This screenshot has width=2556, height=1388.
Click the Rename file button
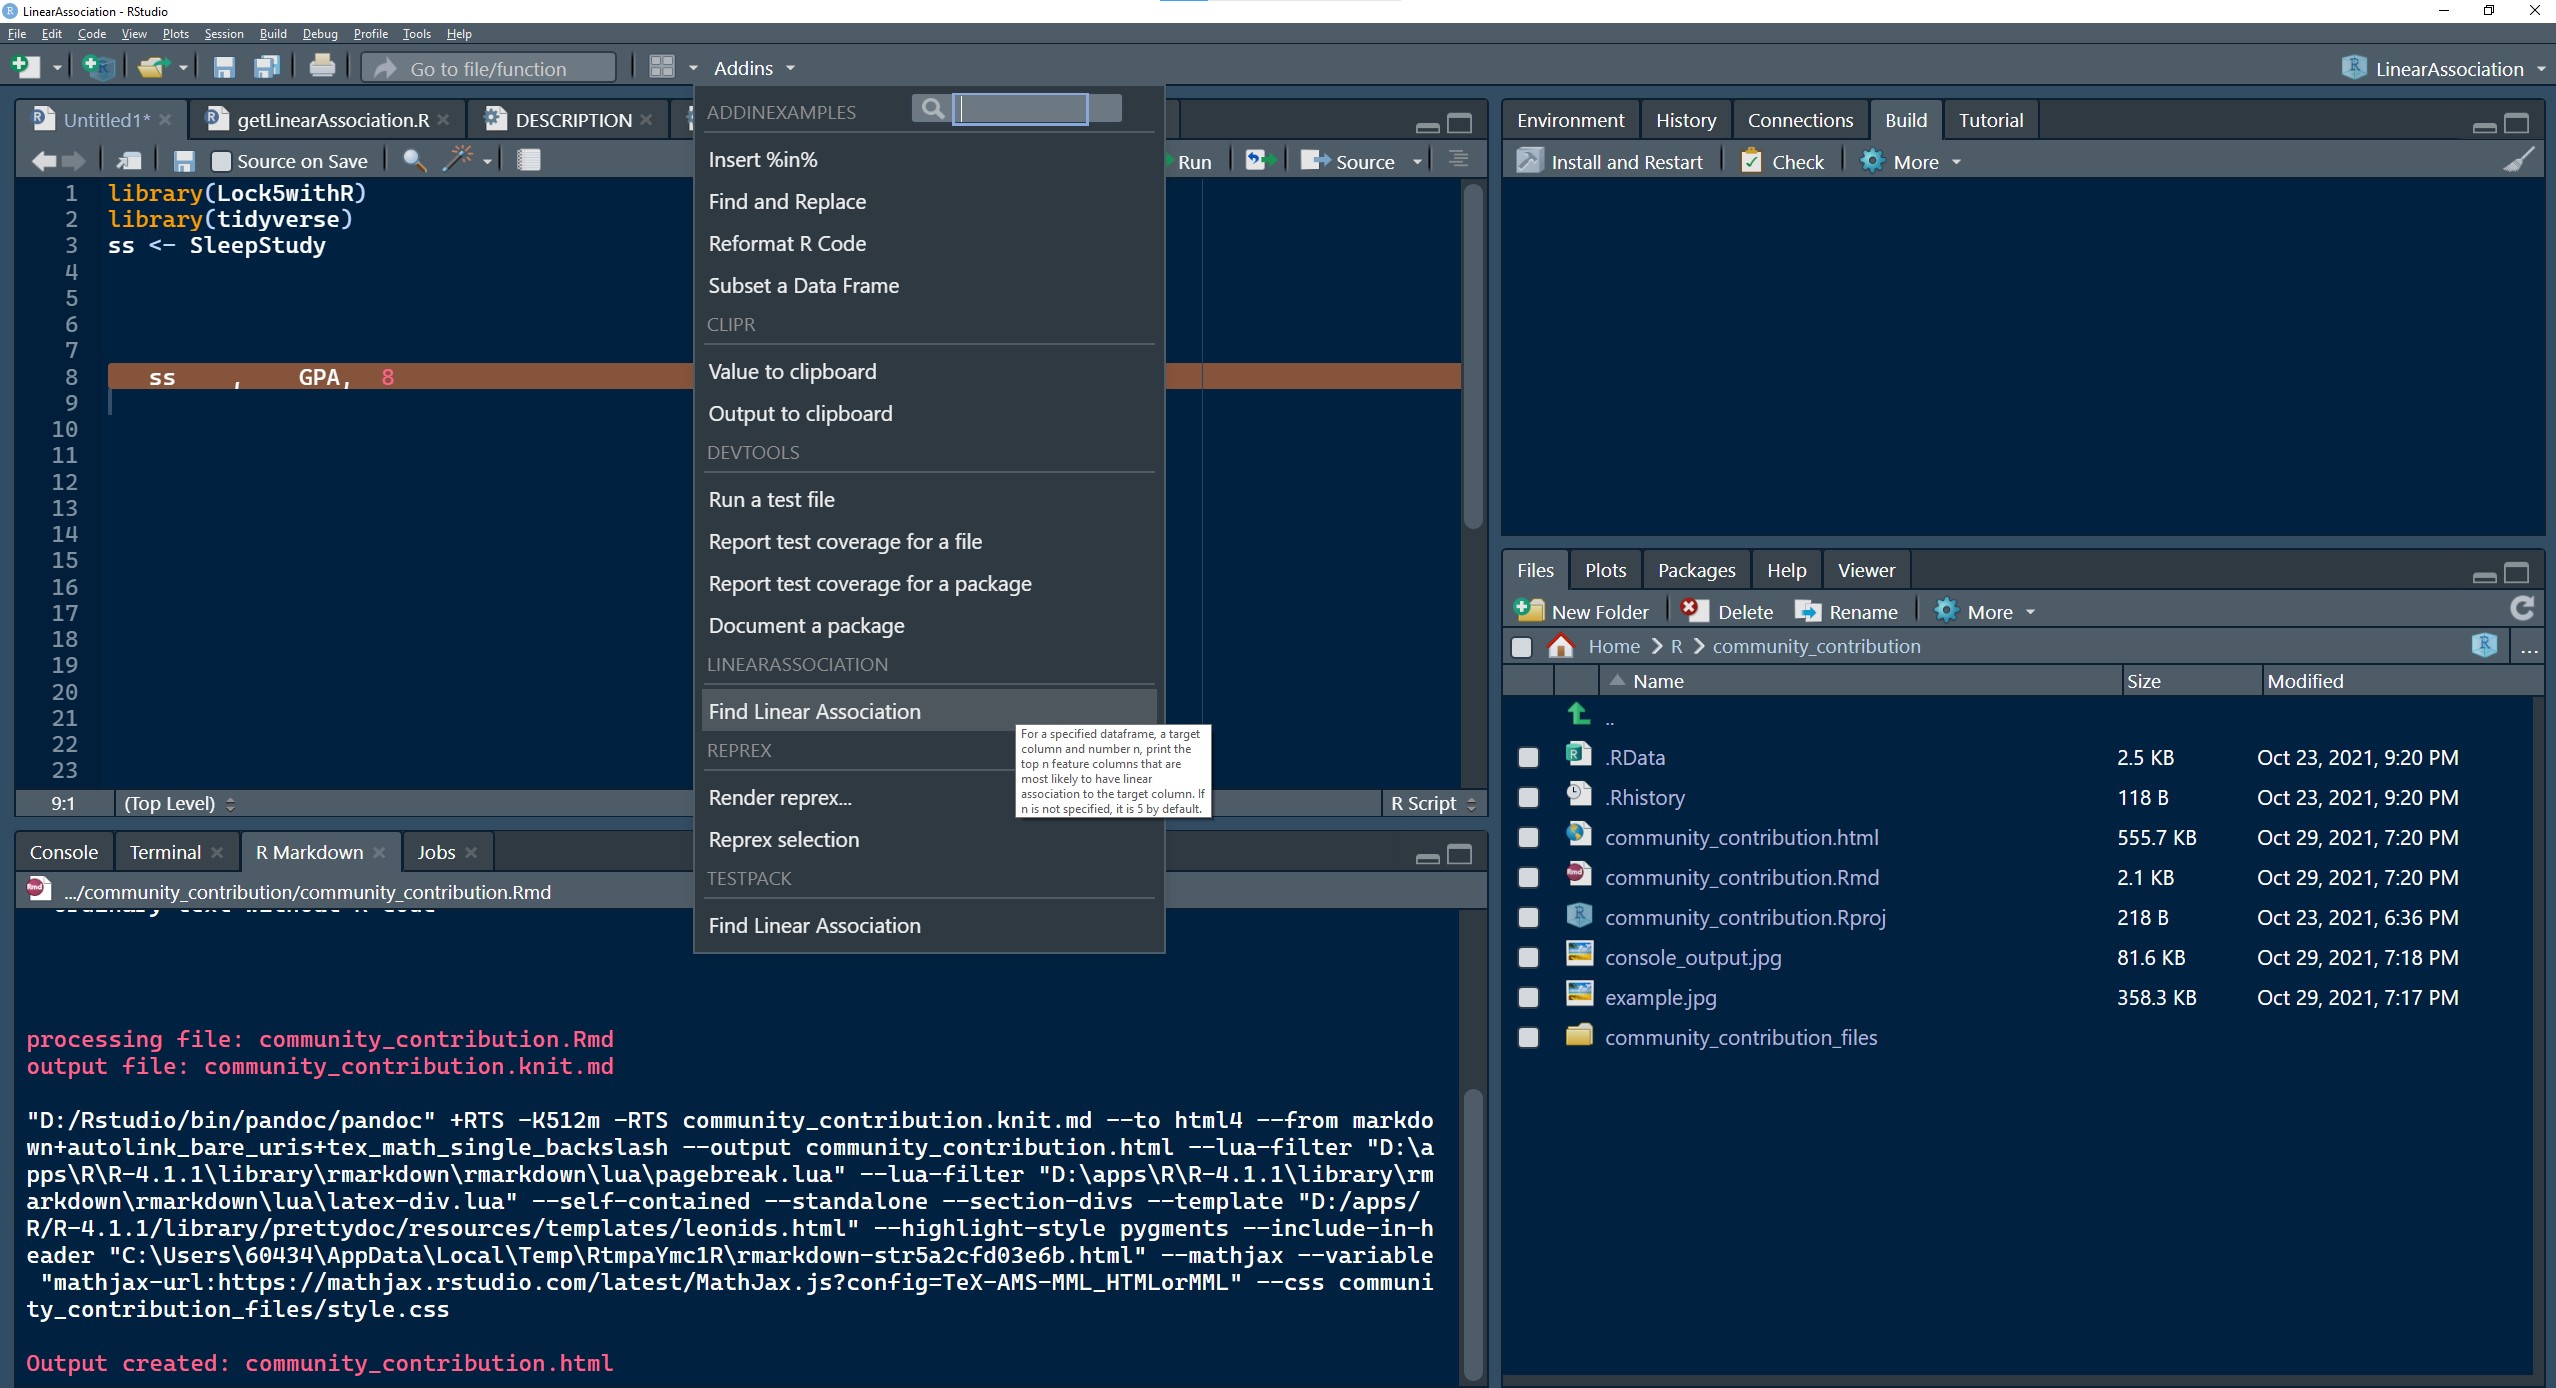(x=1846, y=612)
